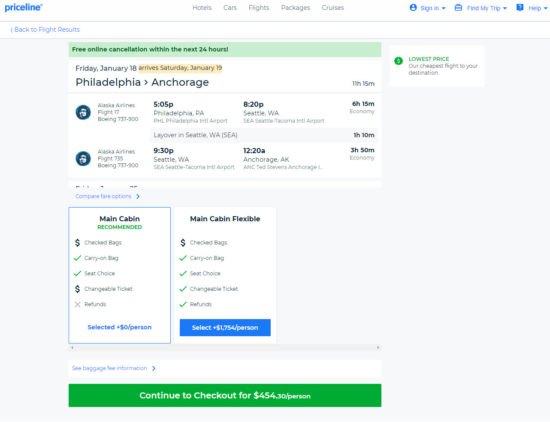
Task: Select Main Cabin Flexible for +$1,754/person
Action: coord(225,327)
